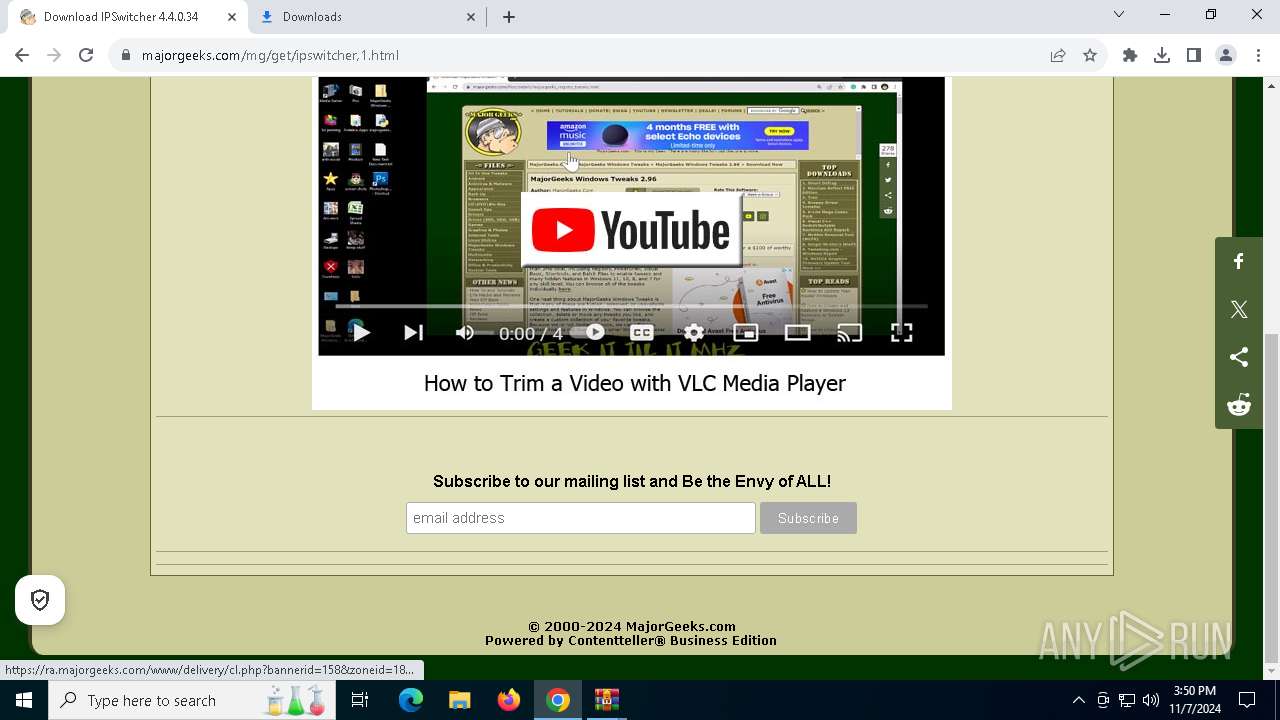Screen dimensions: 1280x720
Task: Mute the video volume
Action: coord(465,333)
